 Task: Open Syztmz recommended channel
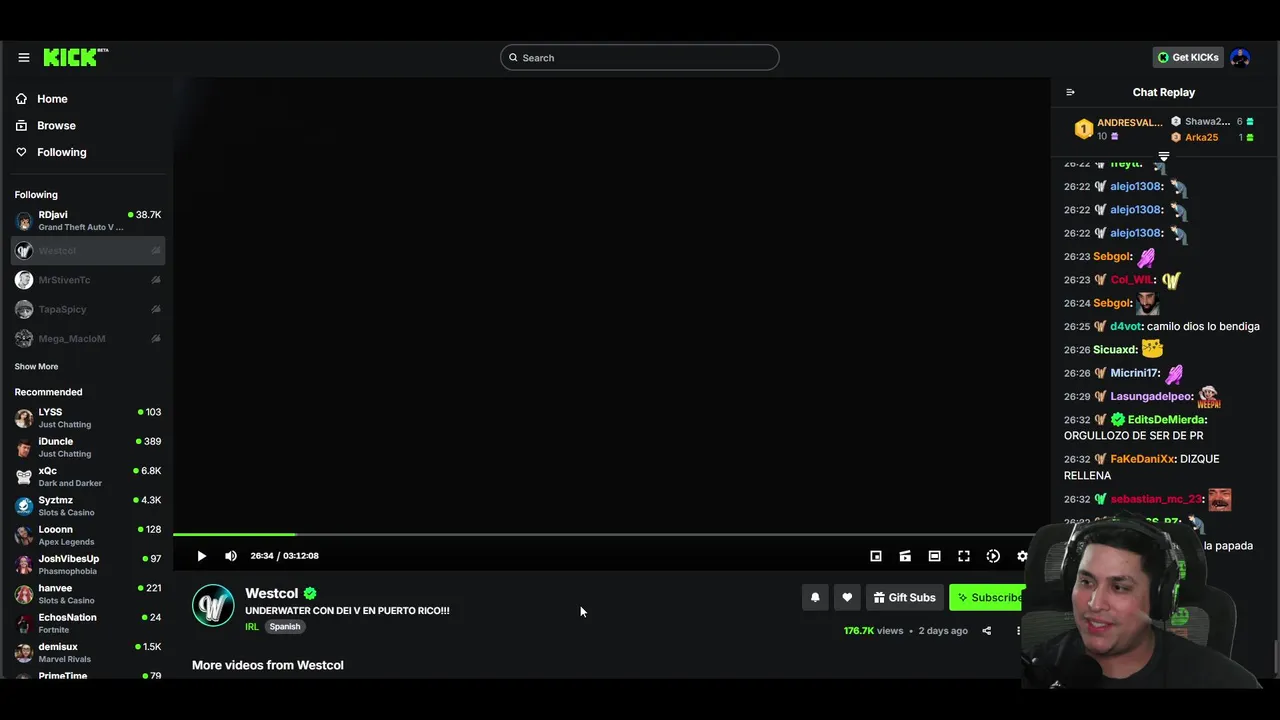pos(88,506)
